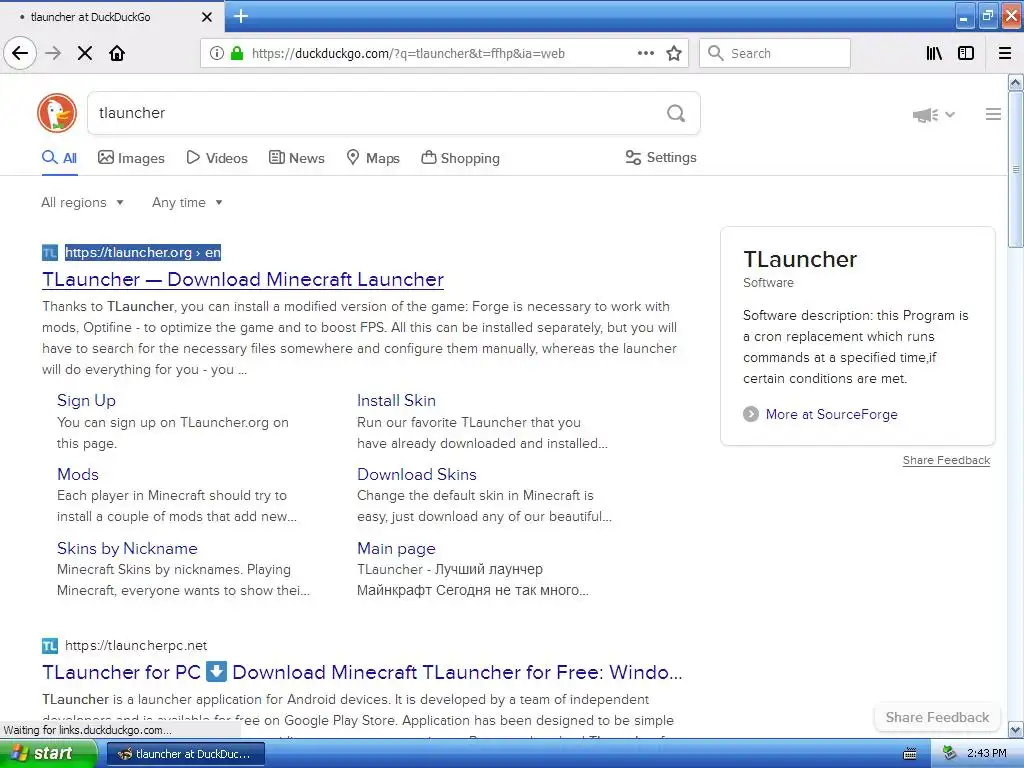Open TLauncher for PC Download result
This screenshot has height=768, width=1024.
[x=362, y=672]
